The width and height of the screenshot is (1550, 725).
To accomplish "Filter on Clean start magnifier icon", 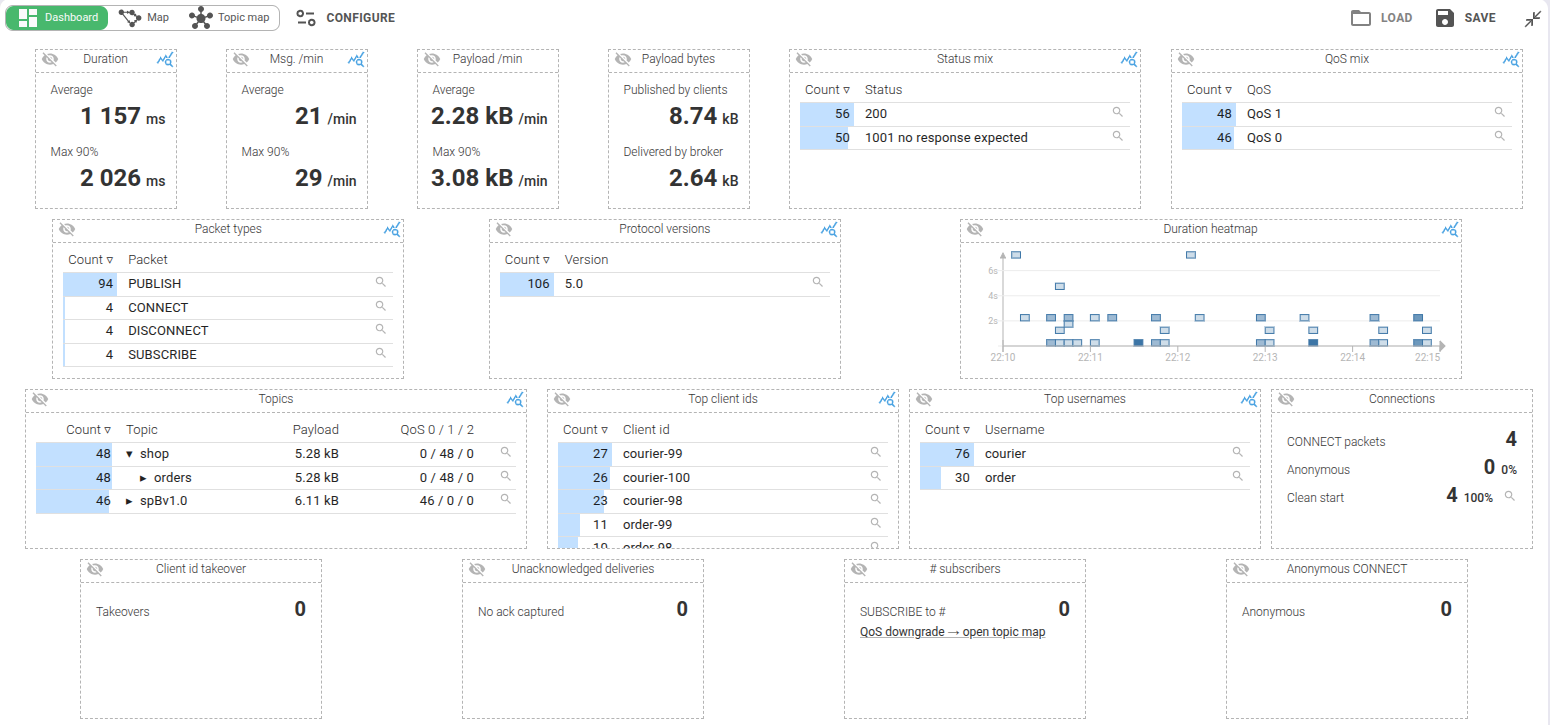I will 1510,496.
